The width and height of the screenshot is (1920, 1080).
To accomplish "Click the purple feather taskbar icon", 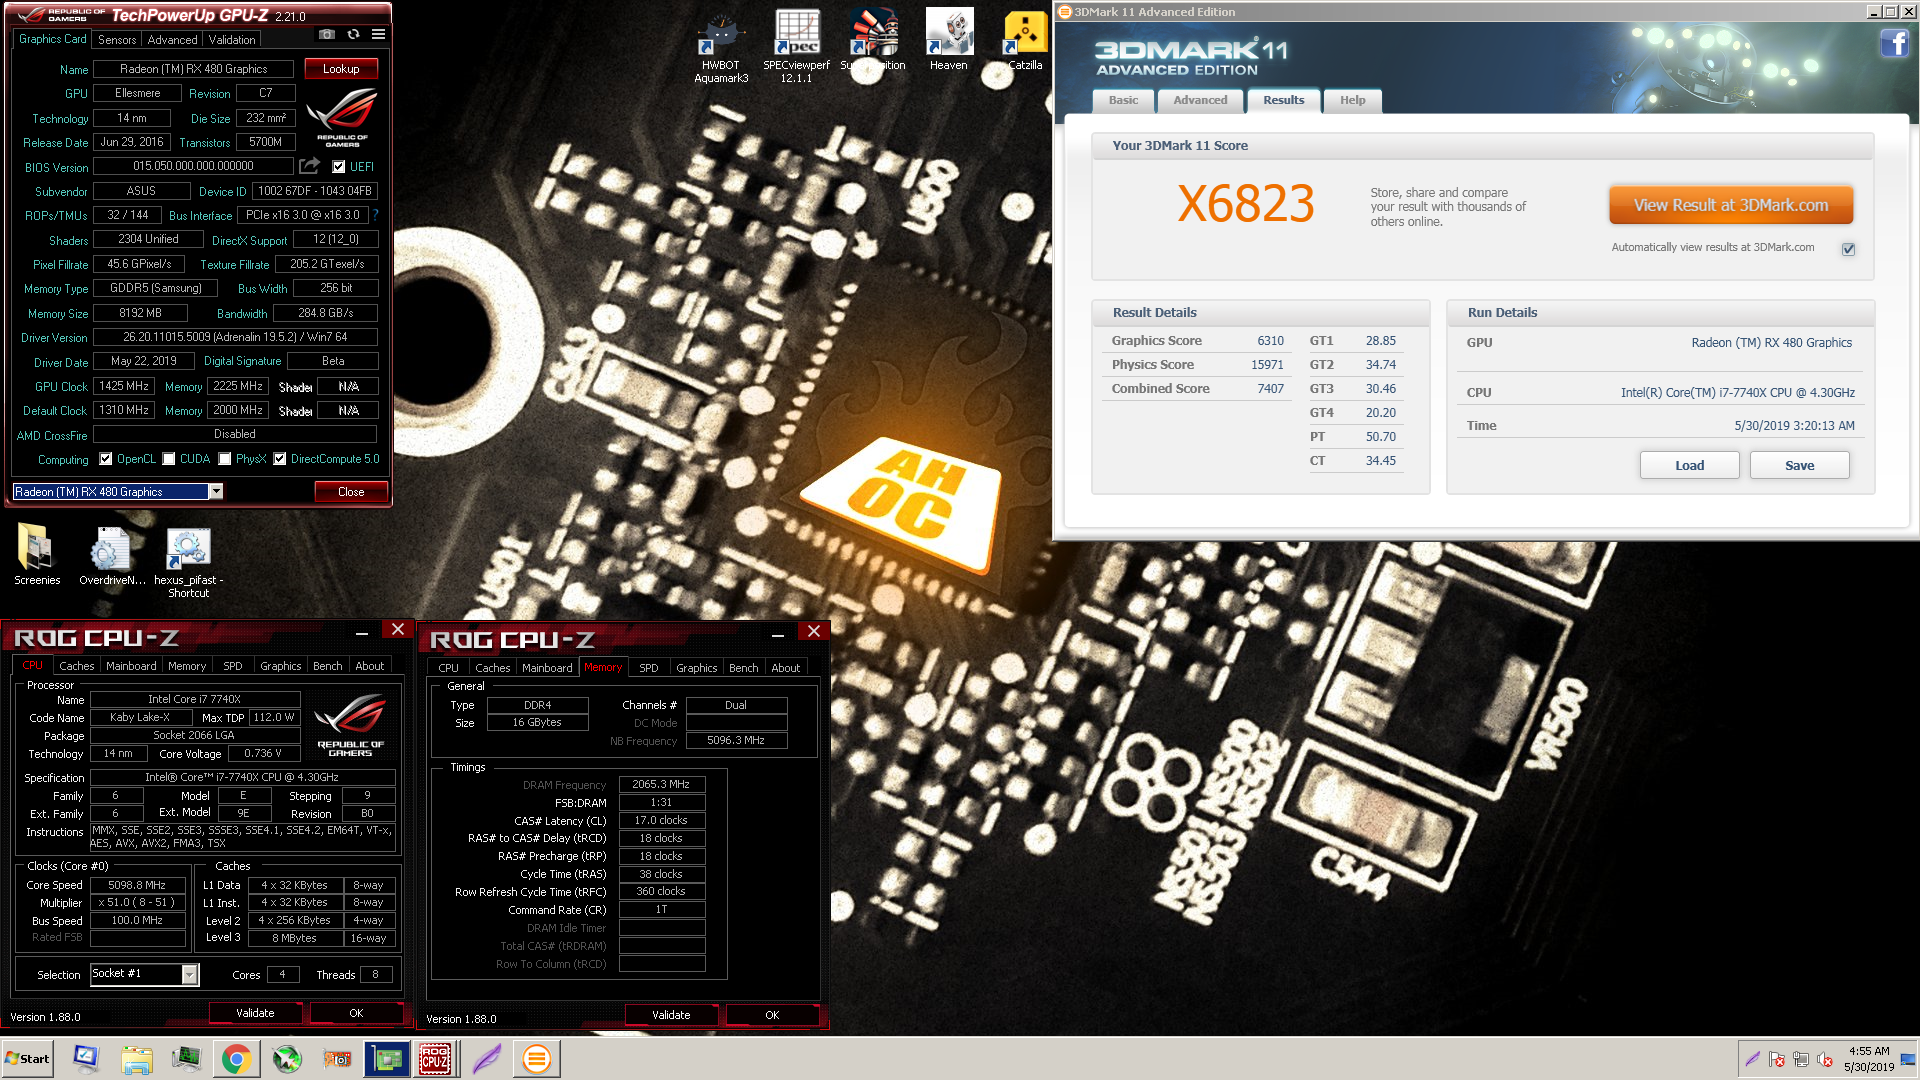I will (x=486, y=1059).
